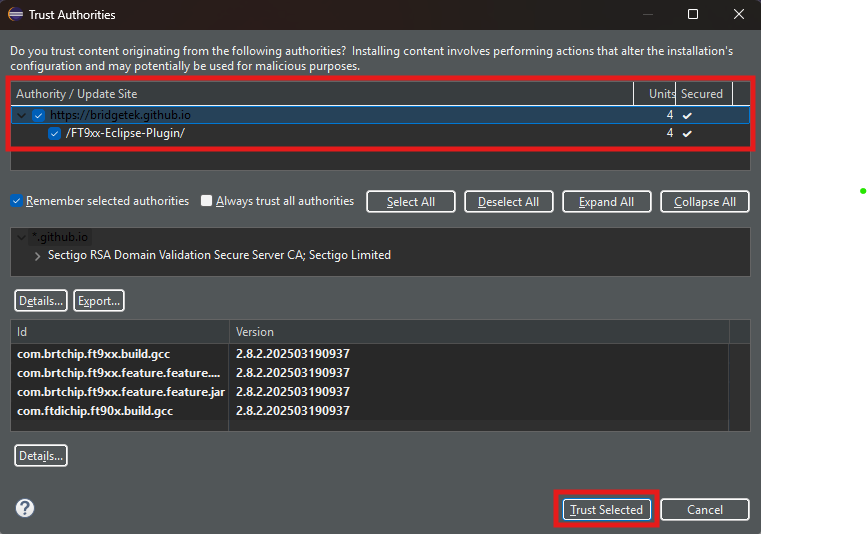Click secured checkmark in bridgetek.github.io row
This screenshot has width=867, height=534.
click(687, 116)
